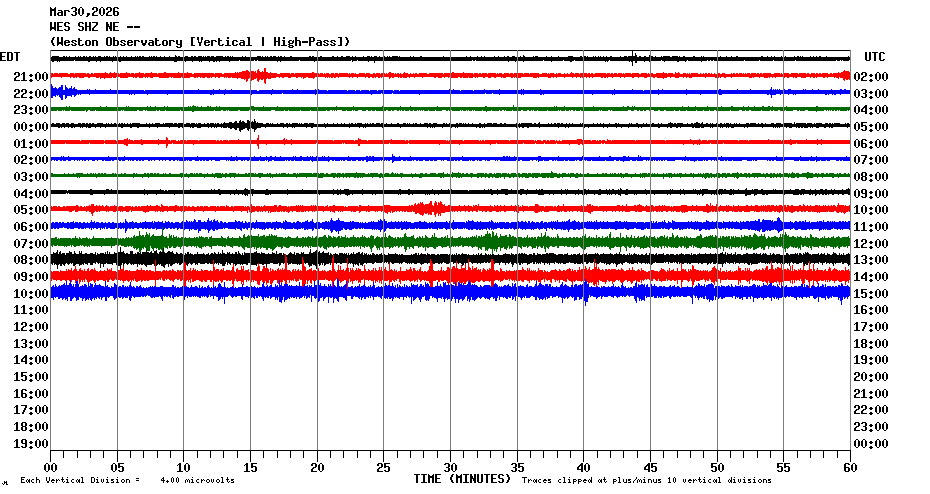This screenshot has height=494, width=930.
Task: Pick the 15 minute tick on time axis
Action: pos(250,467)
